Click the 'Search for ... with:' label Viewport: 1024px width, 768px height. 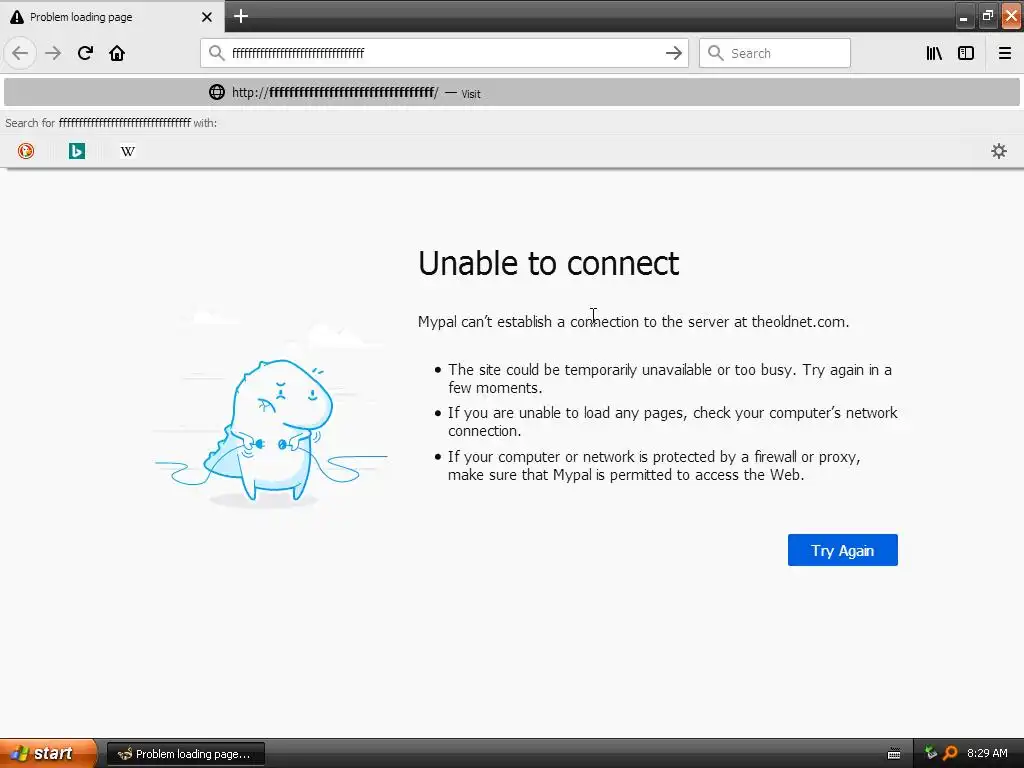111,123
